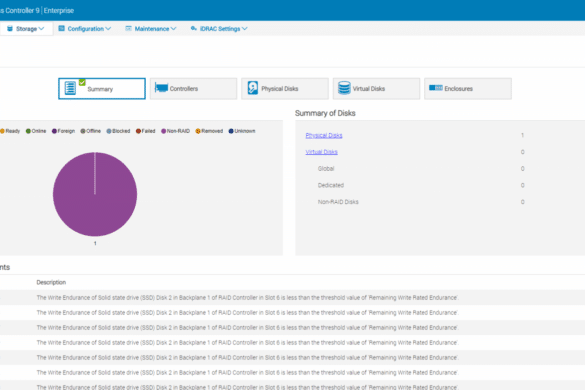Click the Non-RAID Disks row label

pos(338,202)
